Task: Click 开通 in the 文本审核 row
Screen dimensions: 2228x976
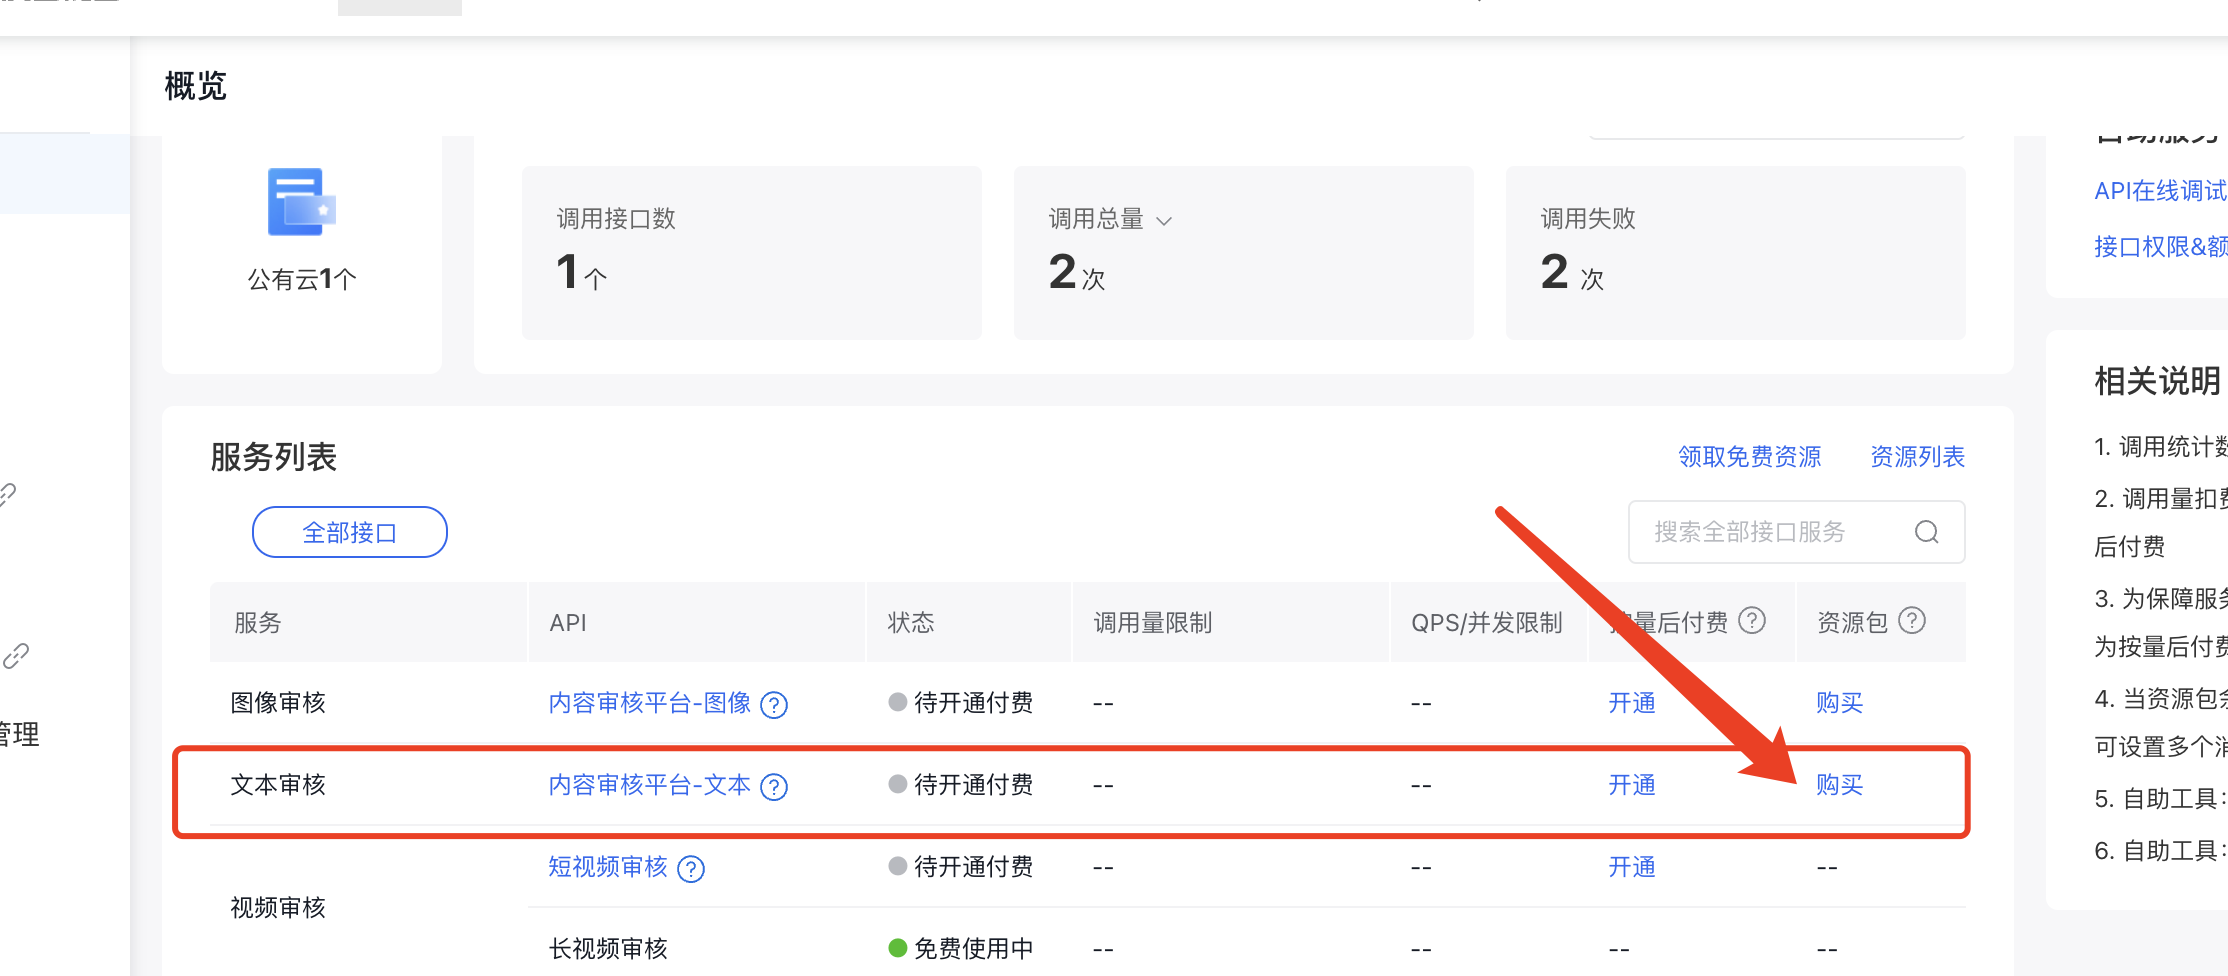Action: pos(1632,785)
